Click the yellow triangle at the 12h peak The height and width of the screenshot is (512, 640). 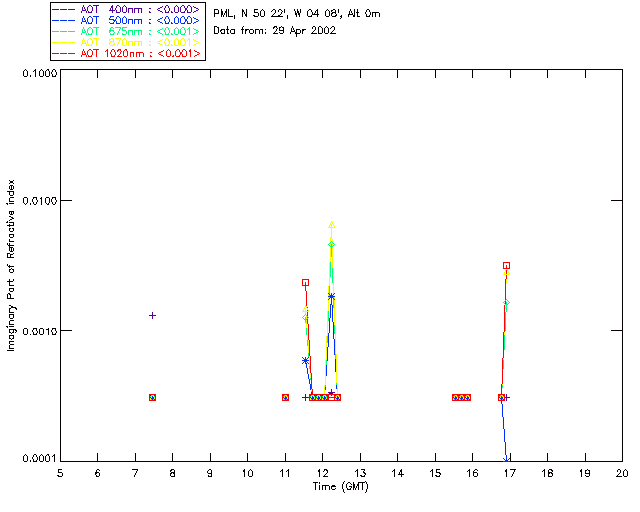point(332,225)
